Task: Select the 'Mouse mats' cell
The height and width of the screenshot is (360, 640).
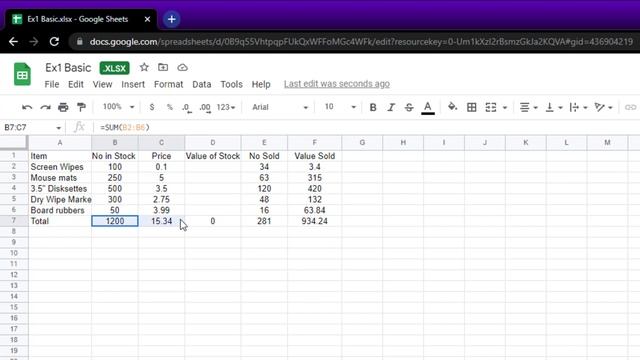Action: coord(60,178)
